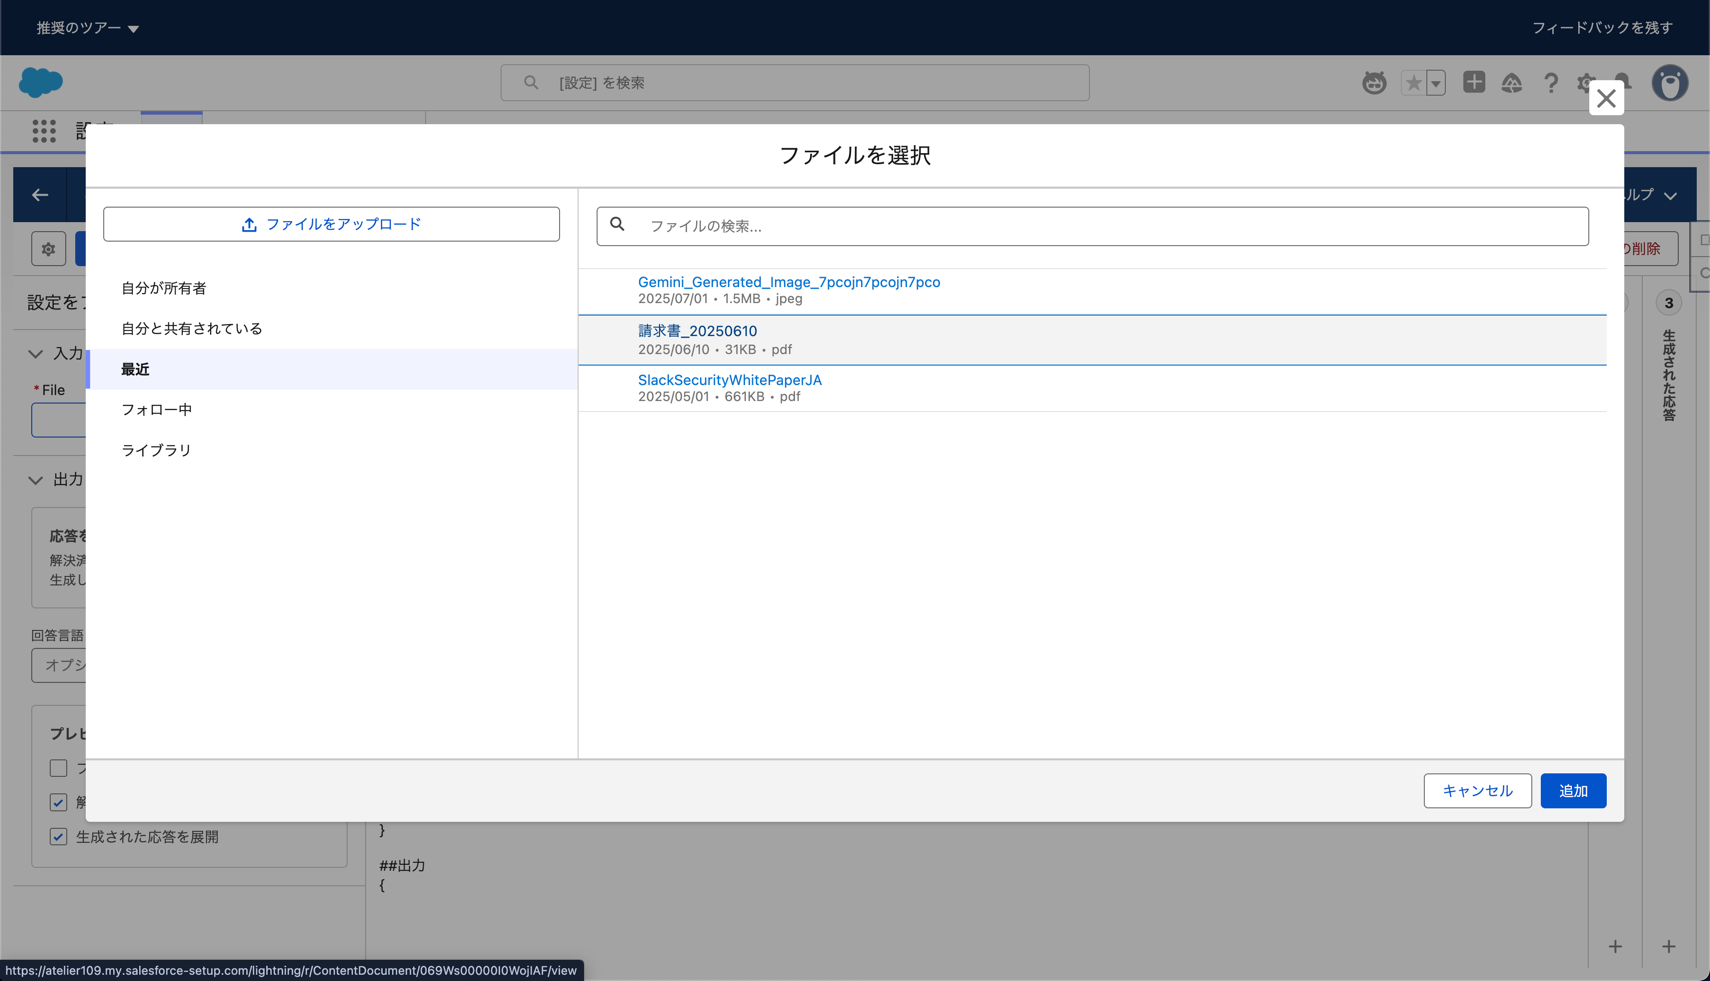Open the 推奨のツアー dropdown
Viewport: 1710px width, 981px height.
coord(88,28)
